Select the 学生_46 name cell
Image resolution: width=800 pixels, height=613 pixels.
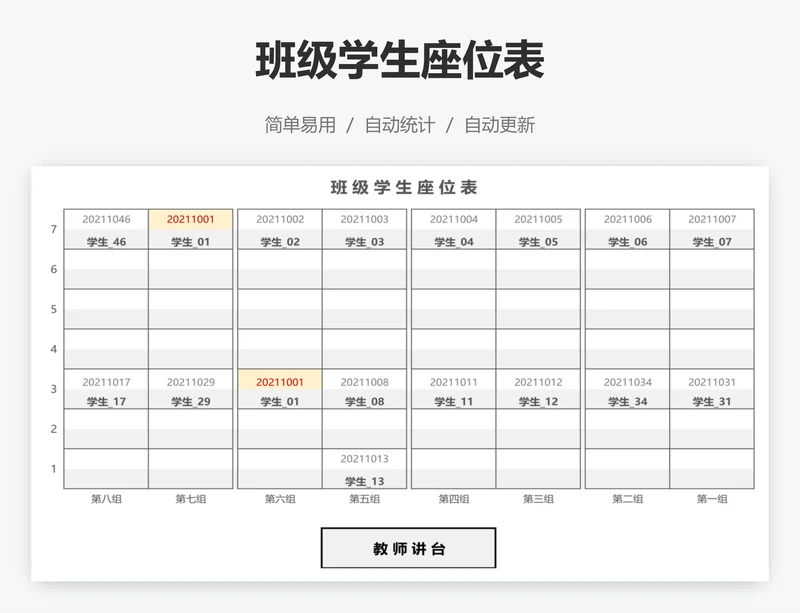(x=106, y=239)
